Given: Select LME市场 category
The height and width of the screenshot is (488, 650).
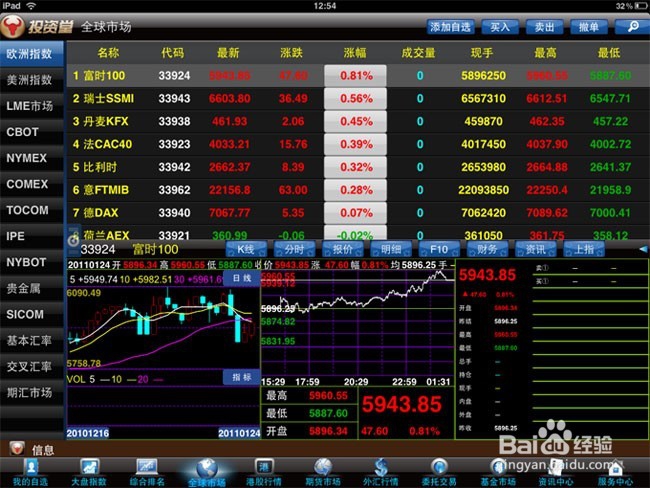Looking at the screenshot, I should click(32, 106).
